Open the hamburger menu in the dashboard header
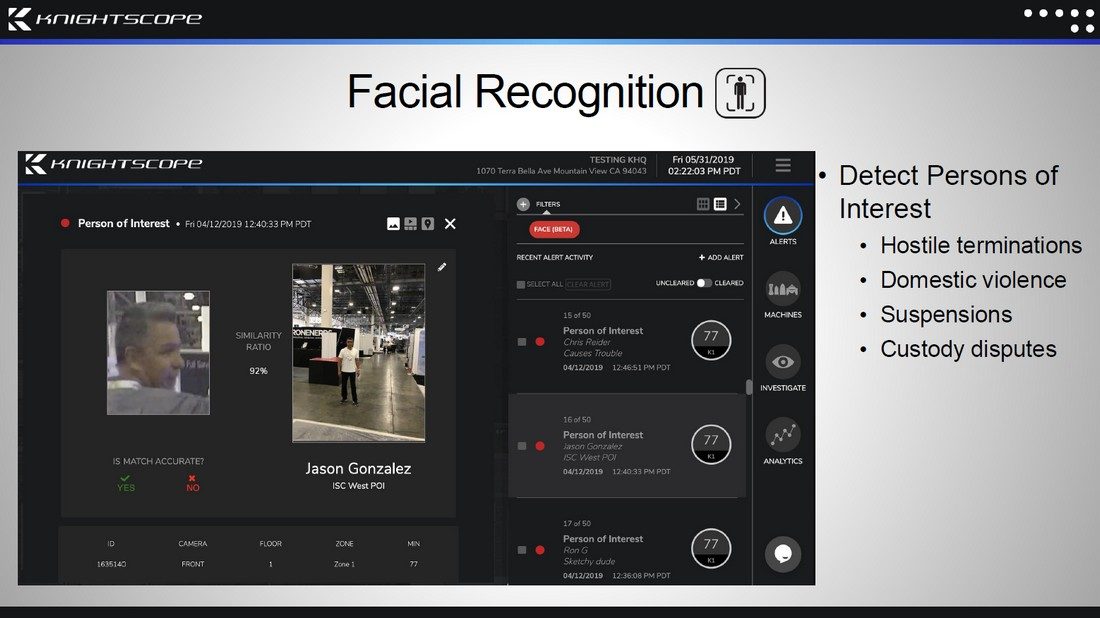 [783, 165]
